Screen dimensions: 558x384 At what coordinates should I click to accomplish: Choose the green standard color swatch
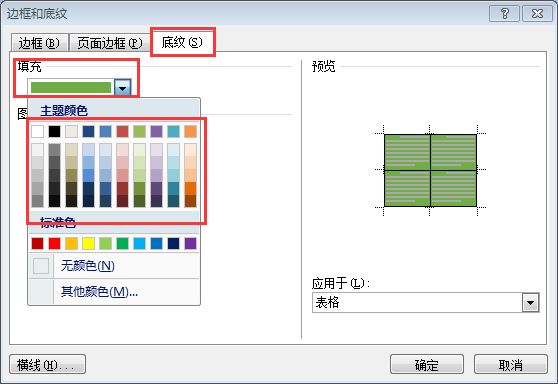click(x=122, y=244)
